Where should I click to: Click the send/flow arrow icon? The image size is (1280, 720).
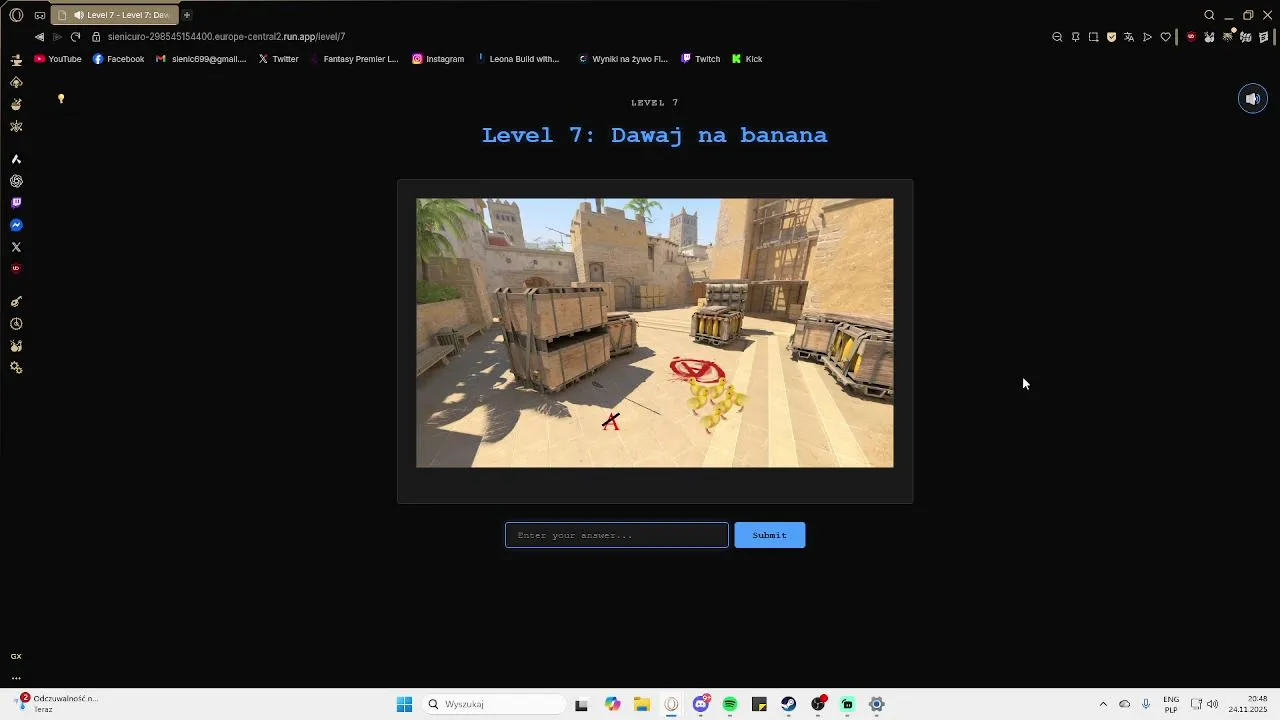[1147, 37]
